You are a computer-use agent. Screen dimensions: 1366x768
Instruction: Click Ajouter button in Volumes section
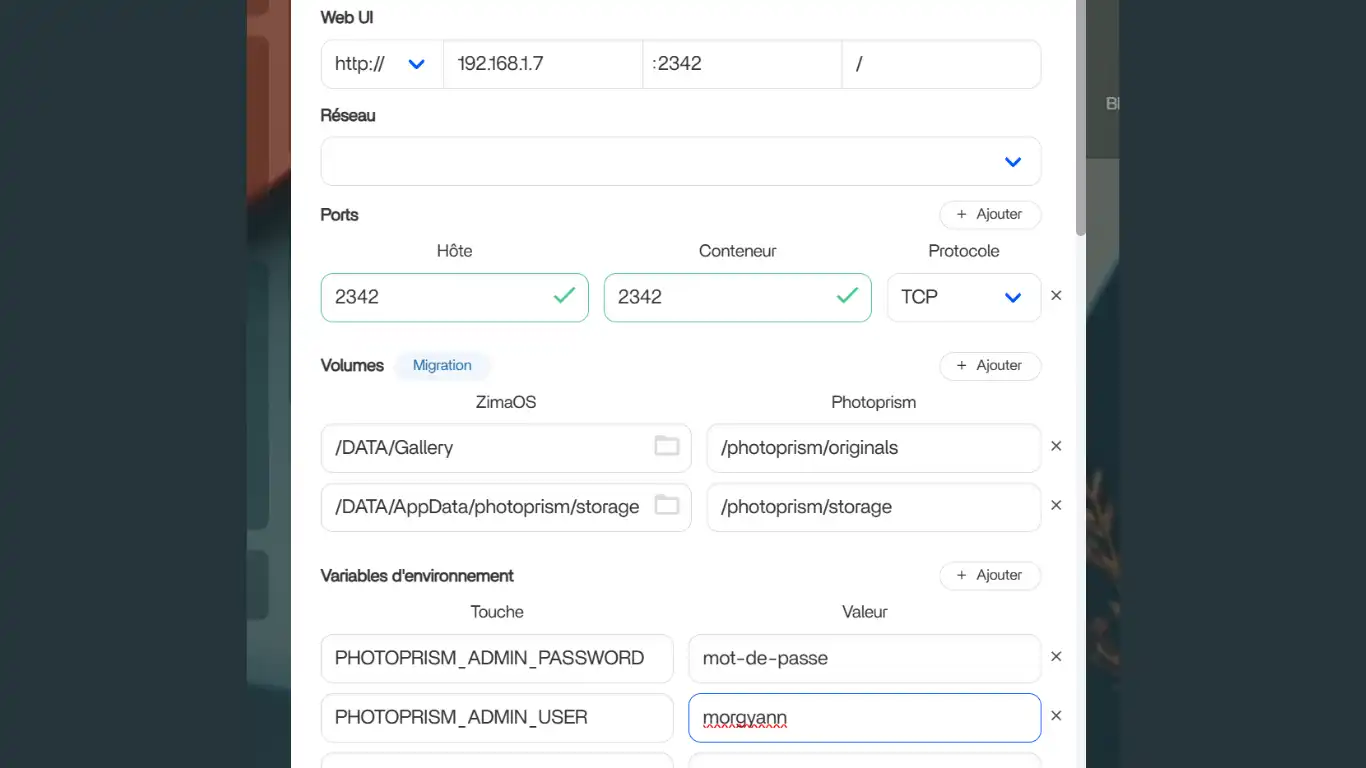(989, 365)
